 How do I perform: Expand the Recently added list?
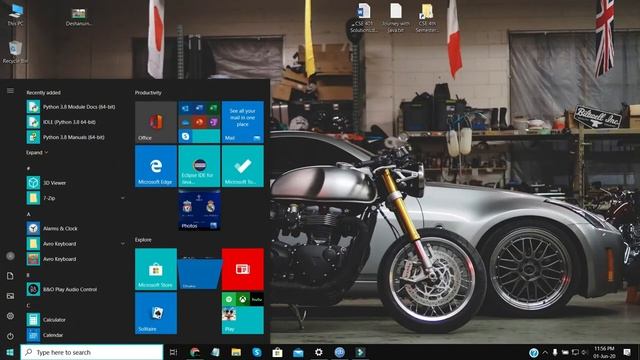point(37,152)
